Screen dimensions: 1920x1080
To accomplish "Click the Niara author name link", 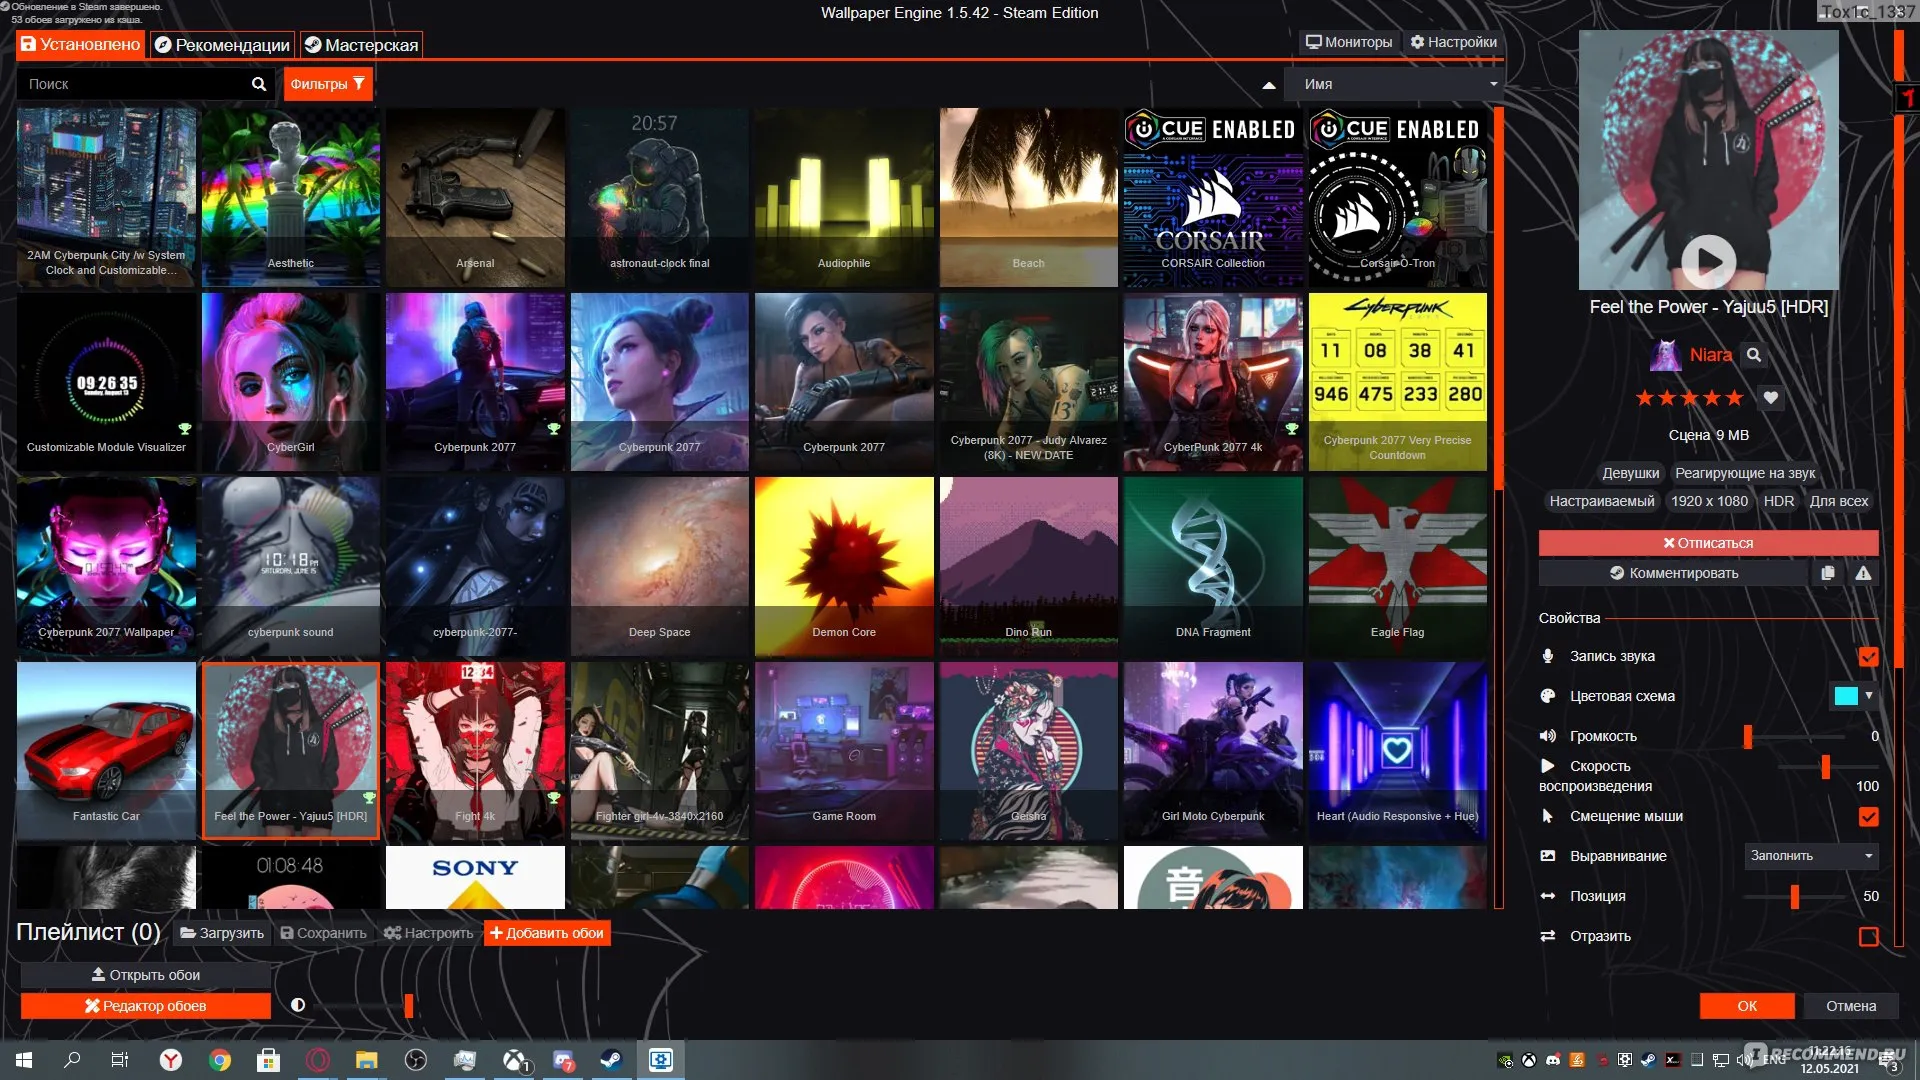I will point(1710,355).
